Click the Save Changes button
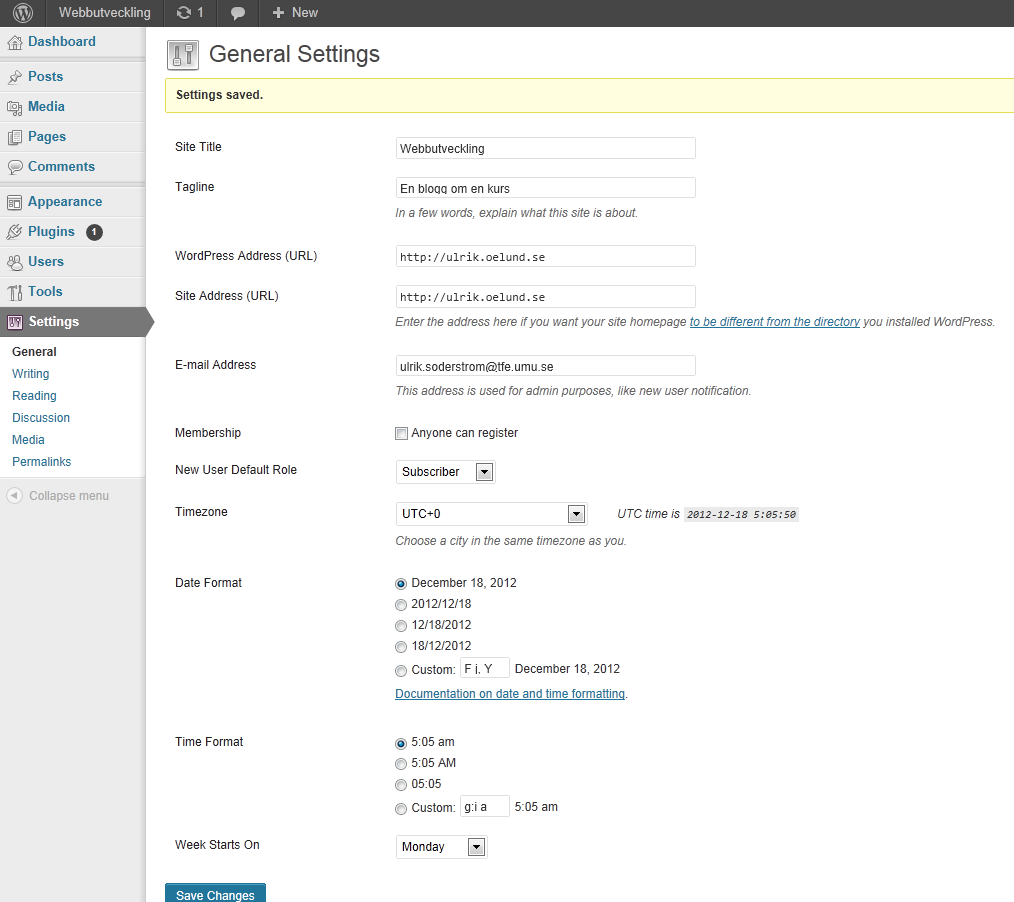The image size is (1014, 902). click(215, 894)
